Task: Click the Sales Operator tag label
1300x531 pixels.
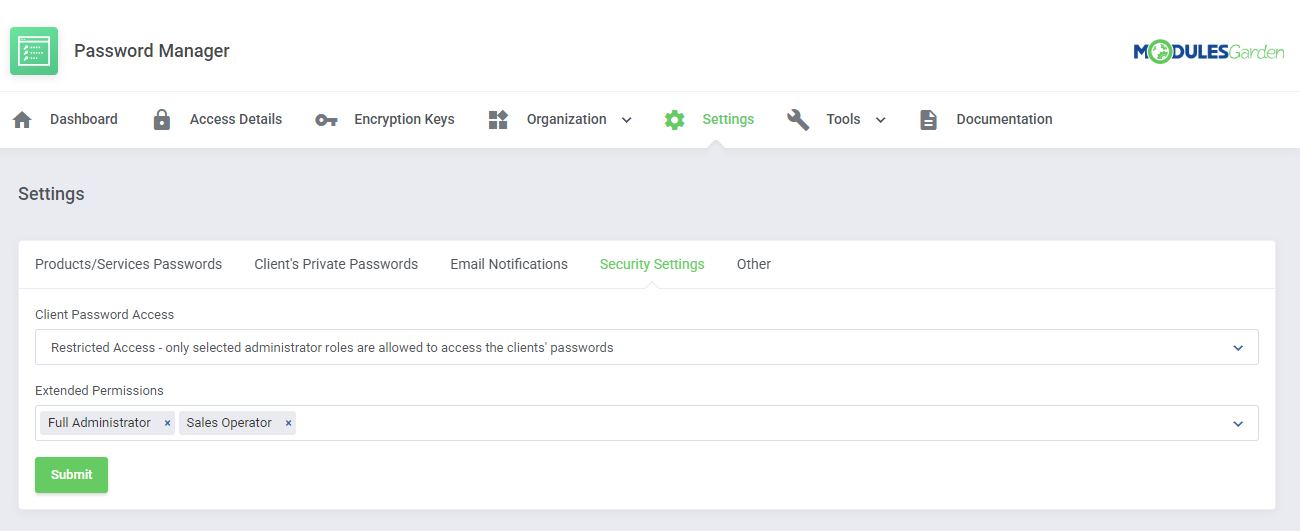Action: pos(229,423)
